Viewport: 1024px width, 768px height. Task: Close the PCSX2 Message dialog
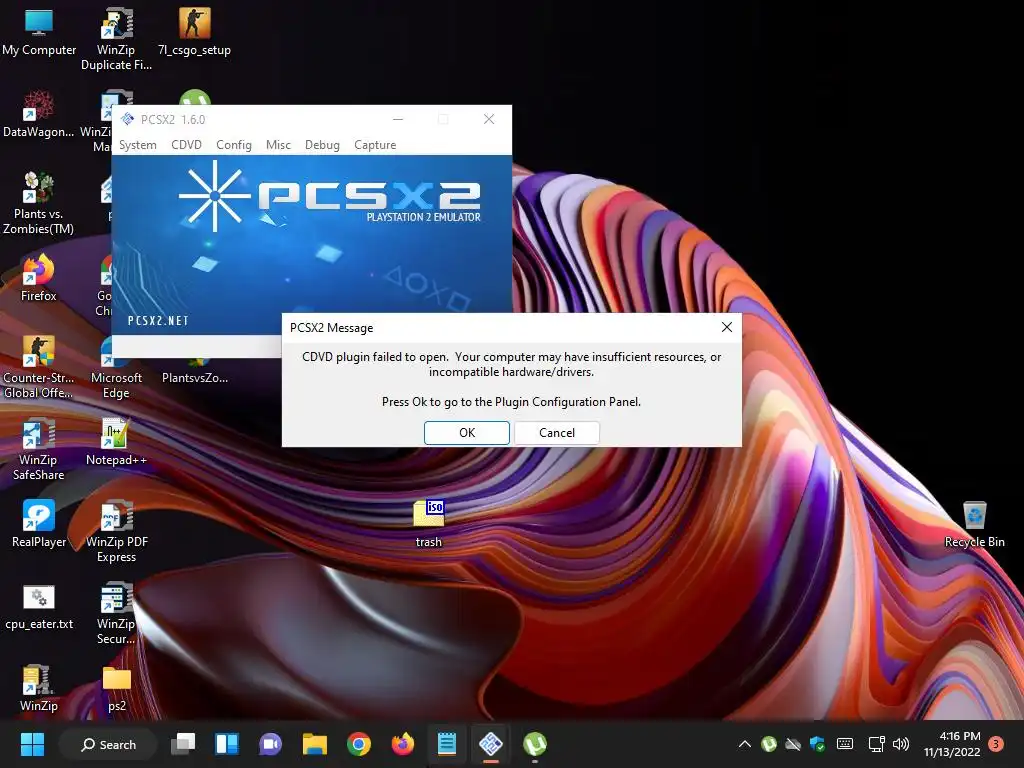click(727, 327)
